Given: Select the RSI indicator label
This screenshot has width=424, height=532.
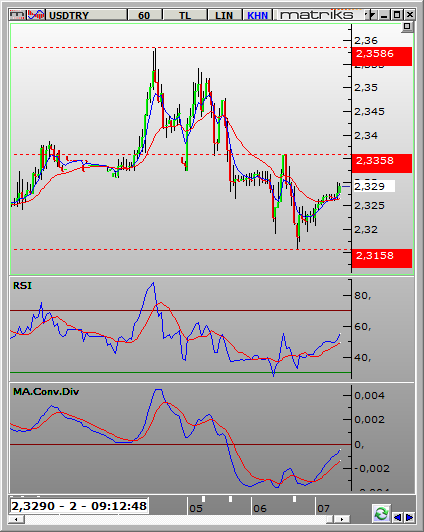Looking at the screenshot, I should click(22, 286).
